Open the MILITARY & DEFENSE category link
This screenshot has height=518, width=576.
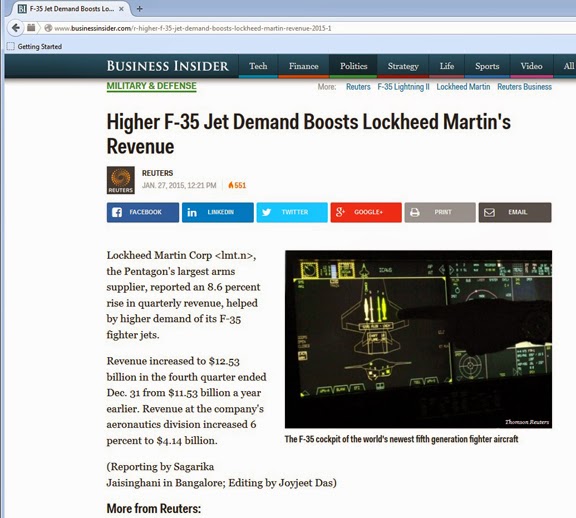tap(151, 86)
